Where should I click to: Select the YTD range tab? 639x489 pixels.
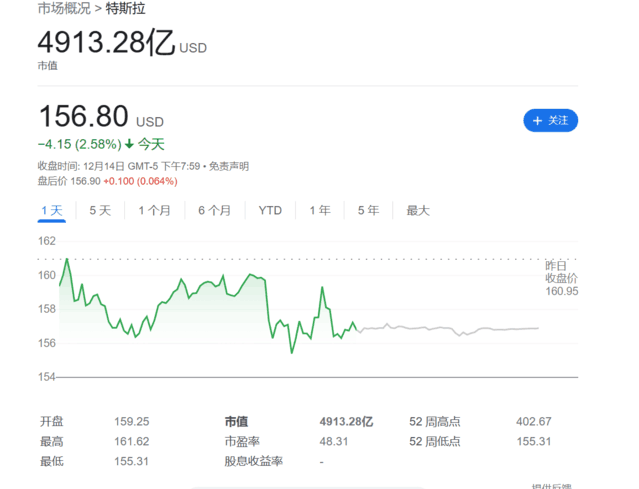(270, 211)
